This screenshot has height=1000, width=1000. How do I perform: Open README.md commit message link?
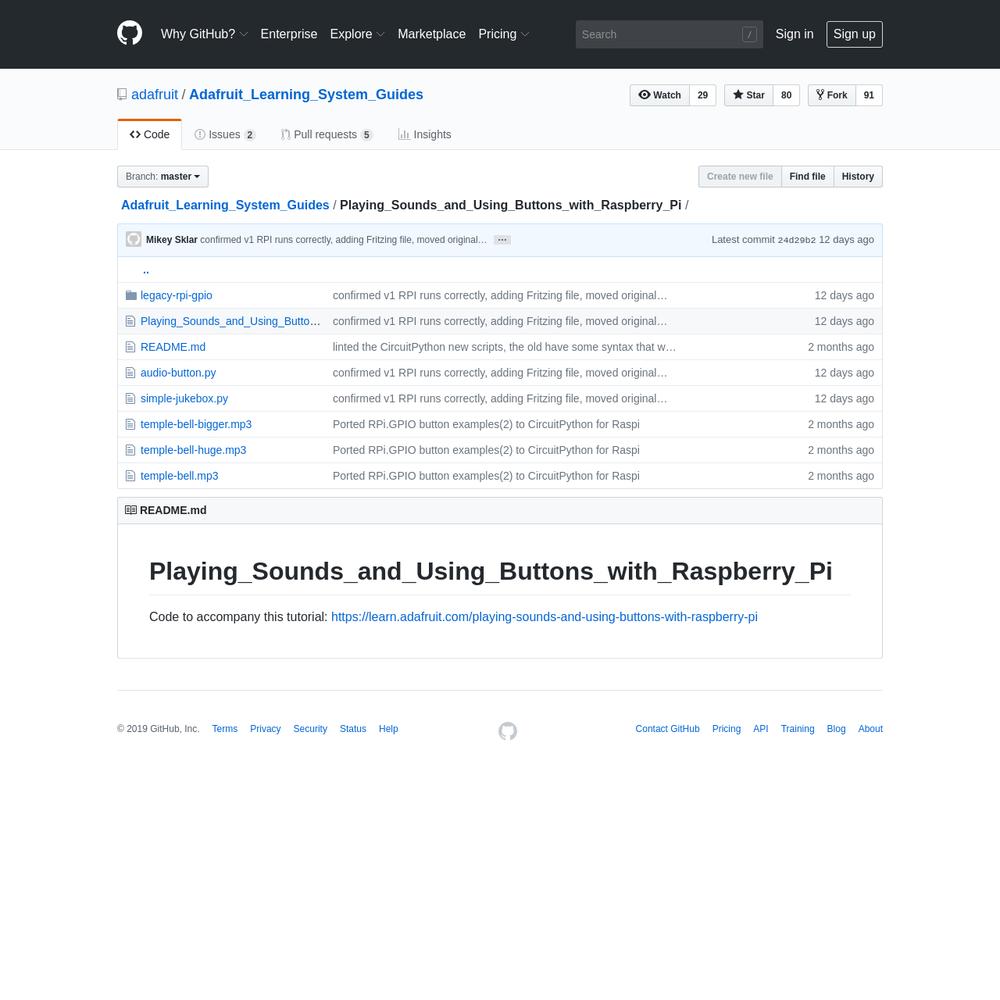point(504,347)
